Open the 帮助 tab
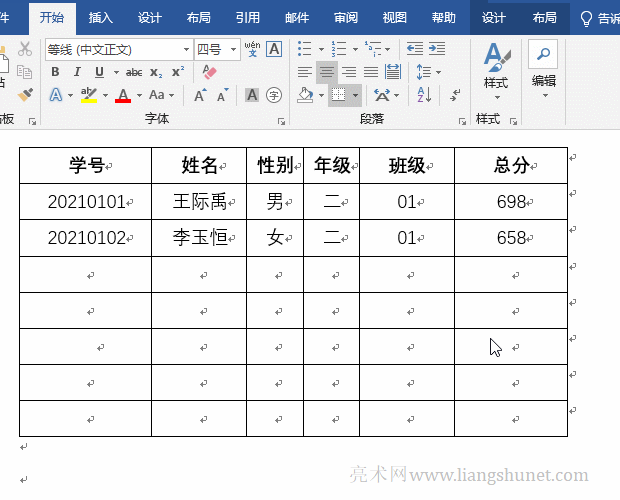The image size is (620, 500). click(x=444, y=18)
